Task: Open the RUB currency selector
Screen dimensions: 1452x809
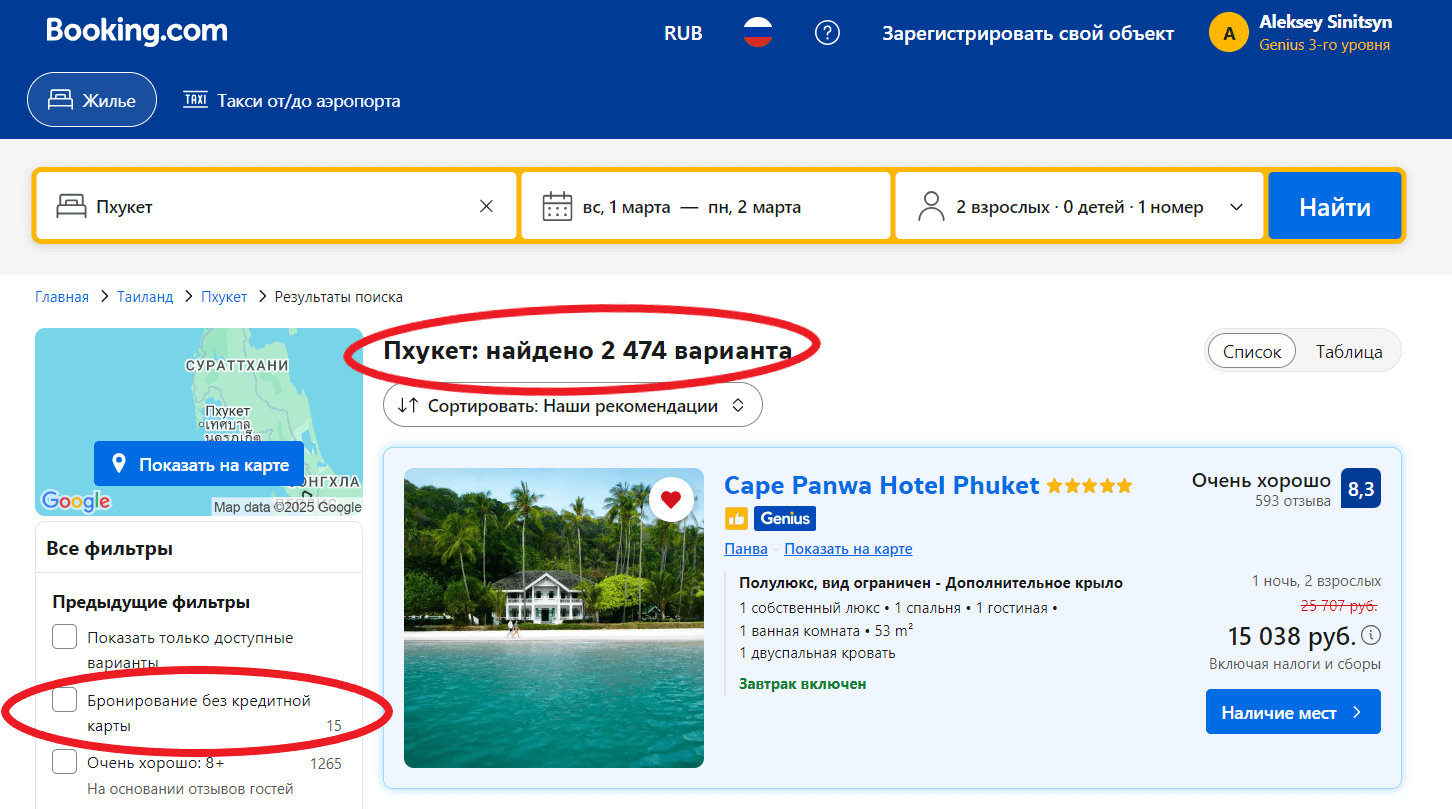Action: coord(683,33)
